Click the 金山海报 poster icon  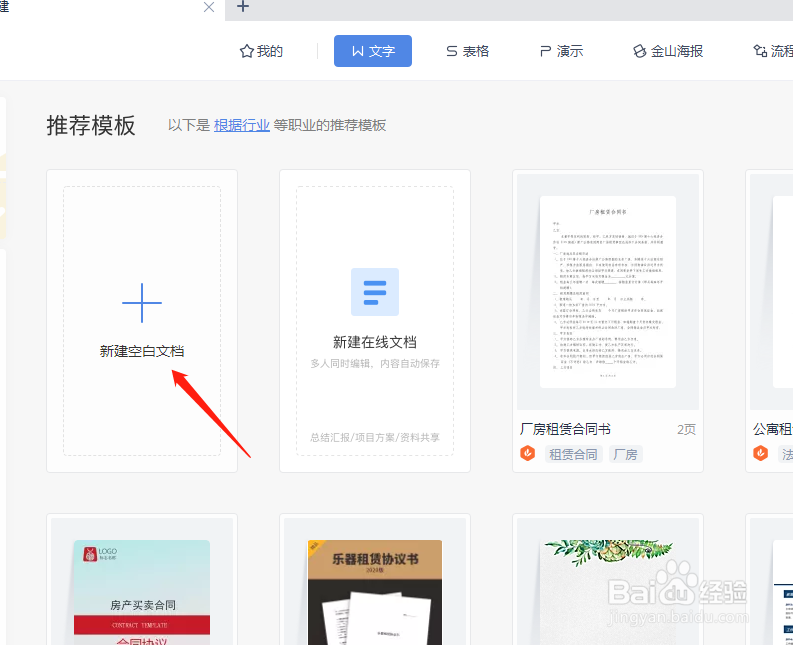[x=639, y=51]
